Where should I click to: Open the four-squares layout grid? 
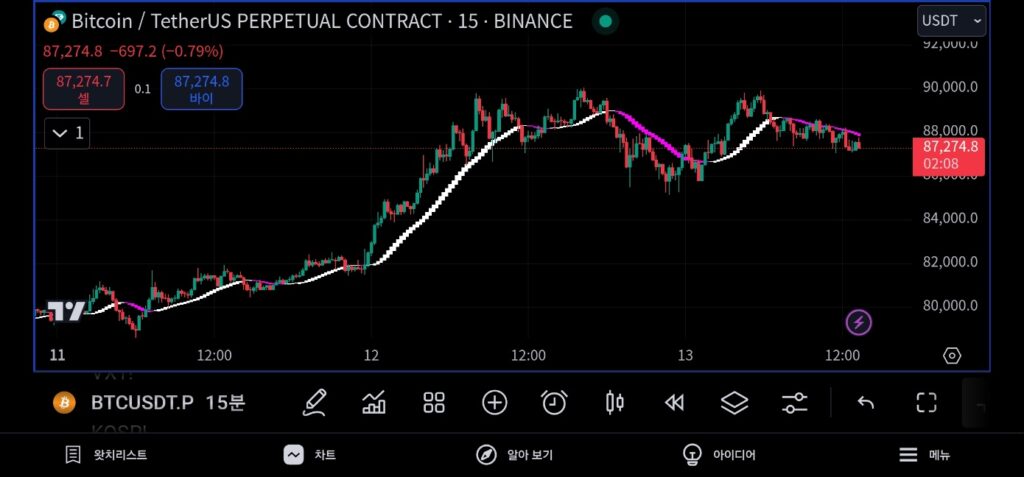(434, 403)
